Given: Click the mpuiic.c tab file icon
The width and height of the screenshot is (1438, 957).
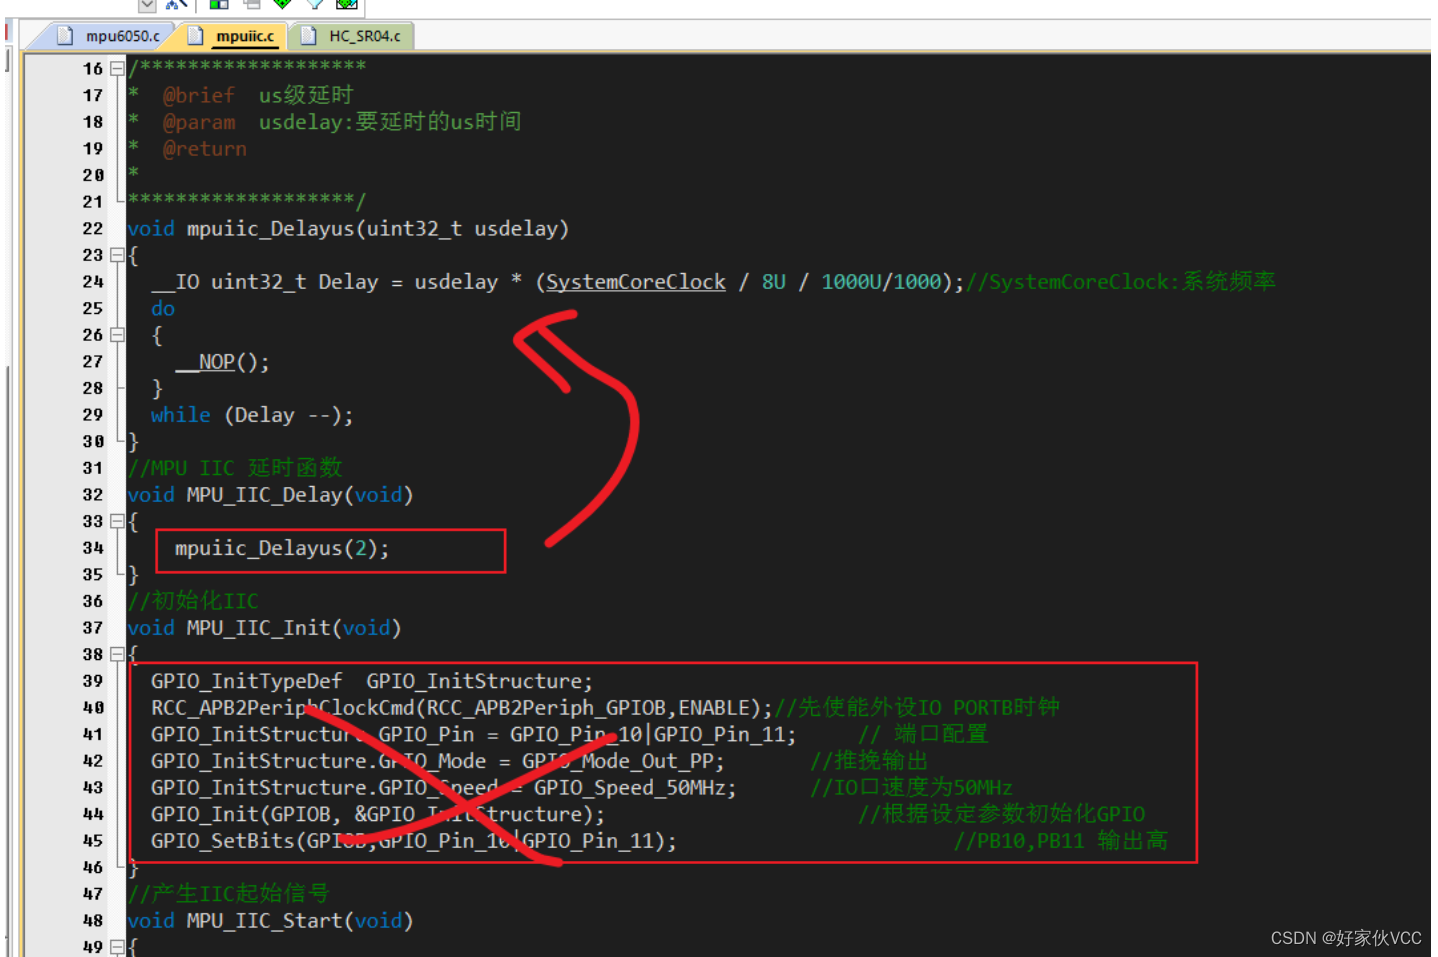Looking at the screenshot, I should click(195, 36).
